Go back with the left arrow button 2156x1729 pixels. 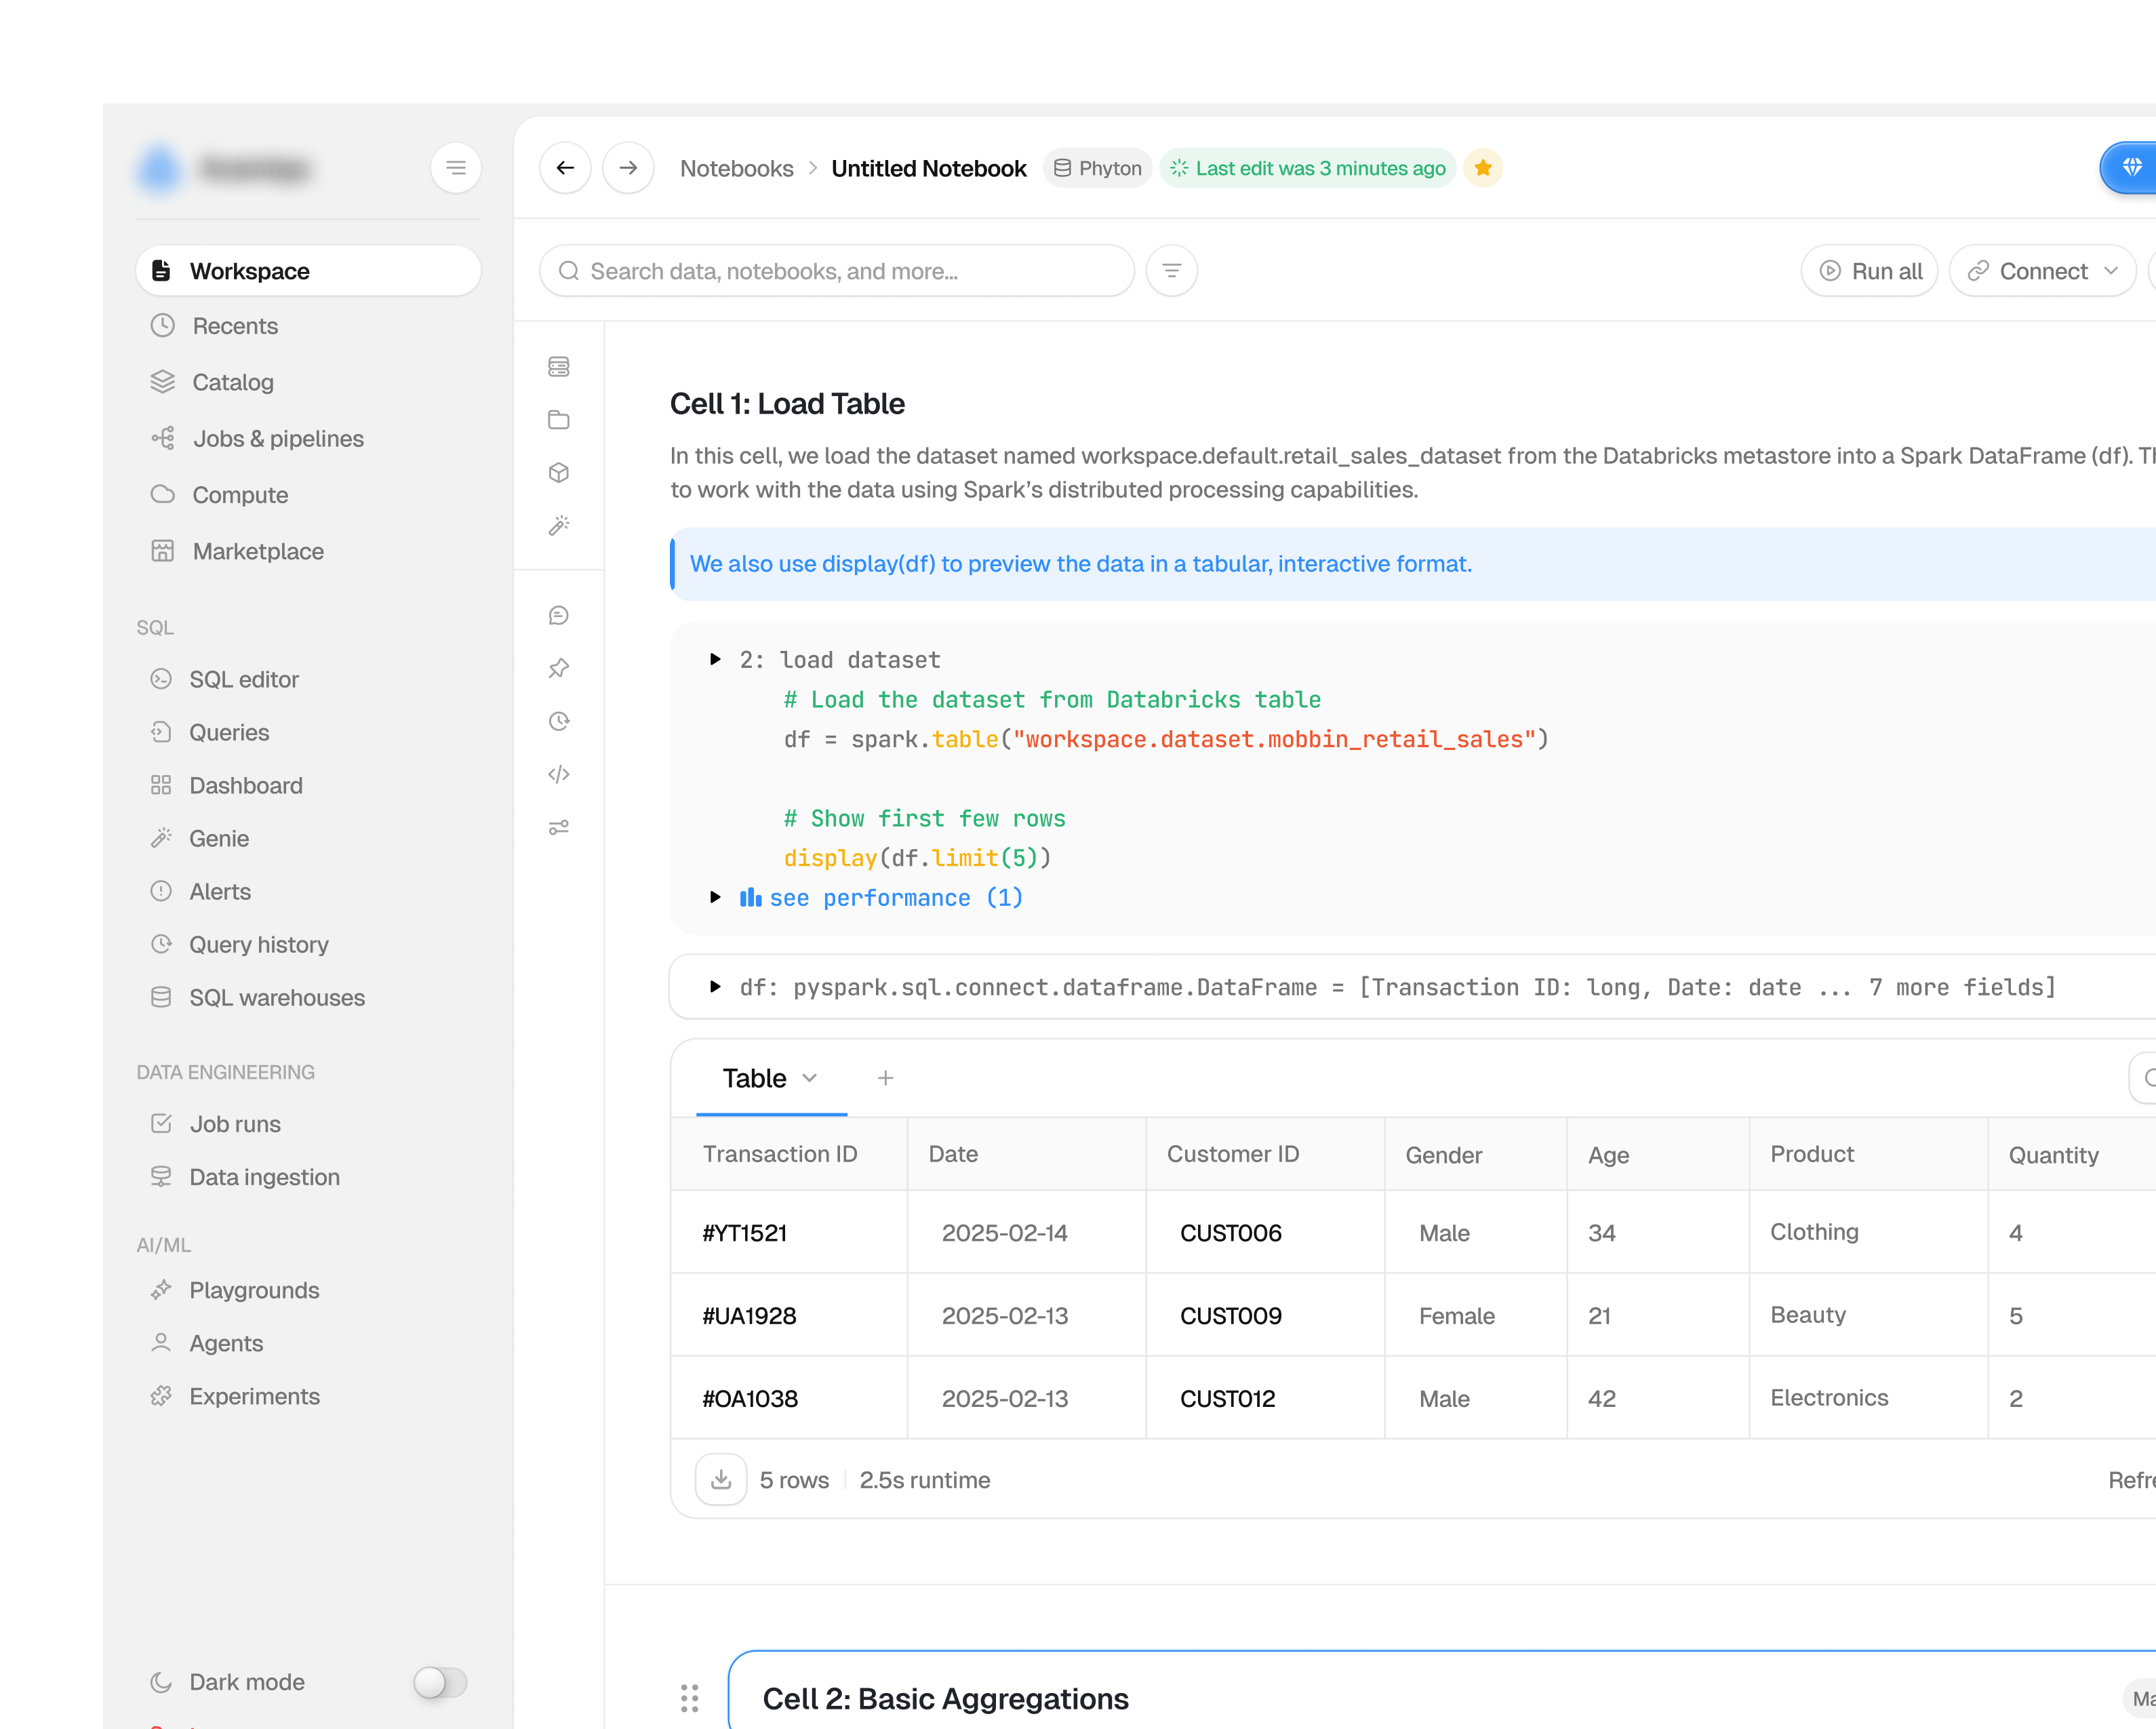point(565,168)
